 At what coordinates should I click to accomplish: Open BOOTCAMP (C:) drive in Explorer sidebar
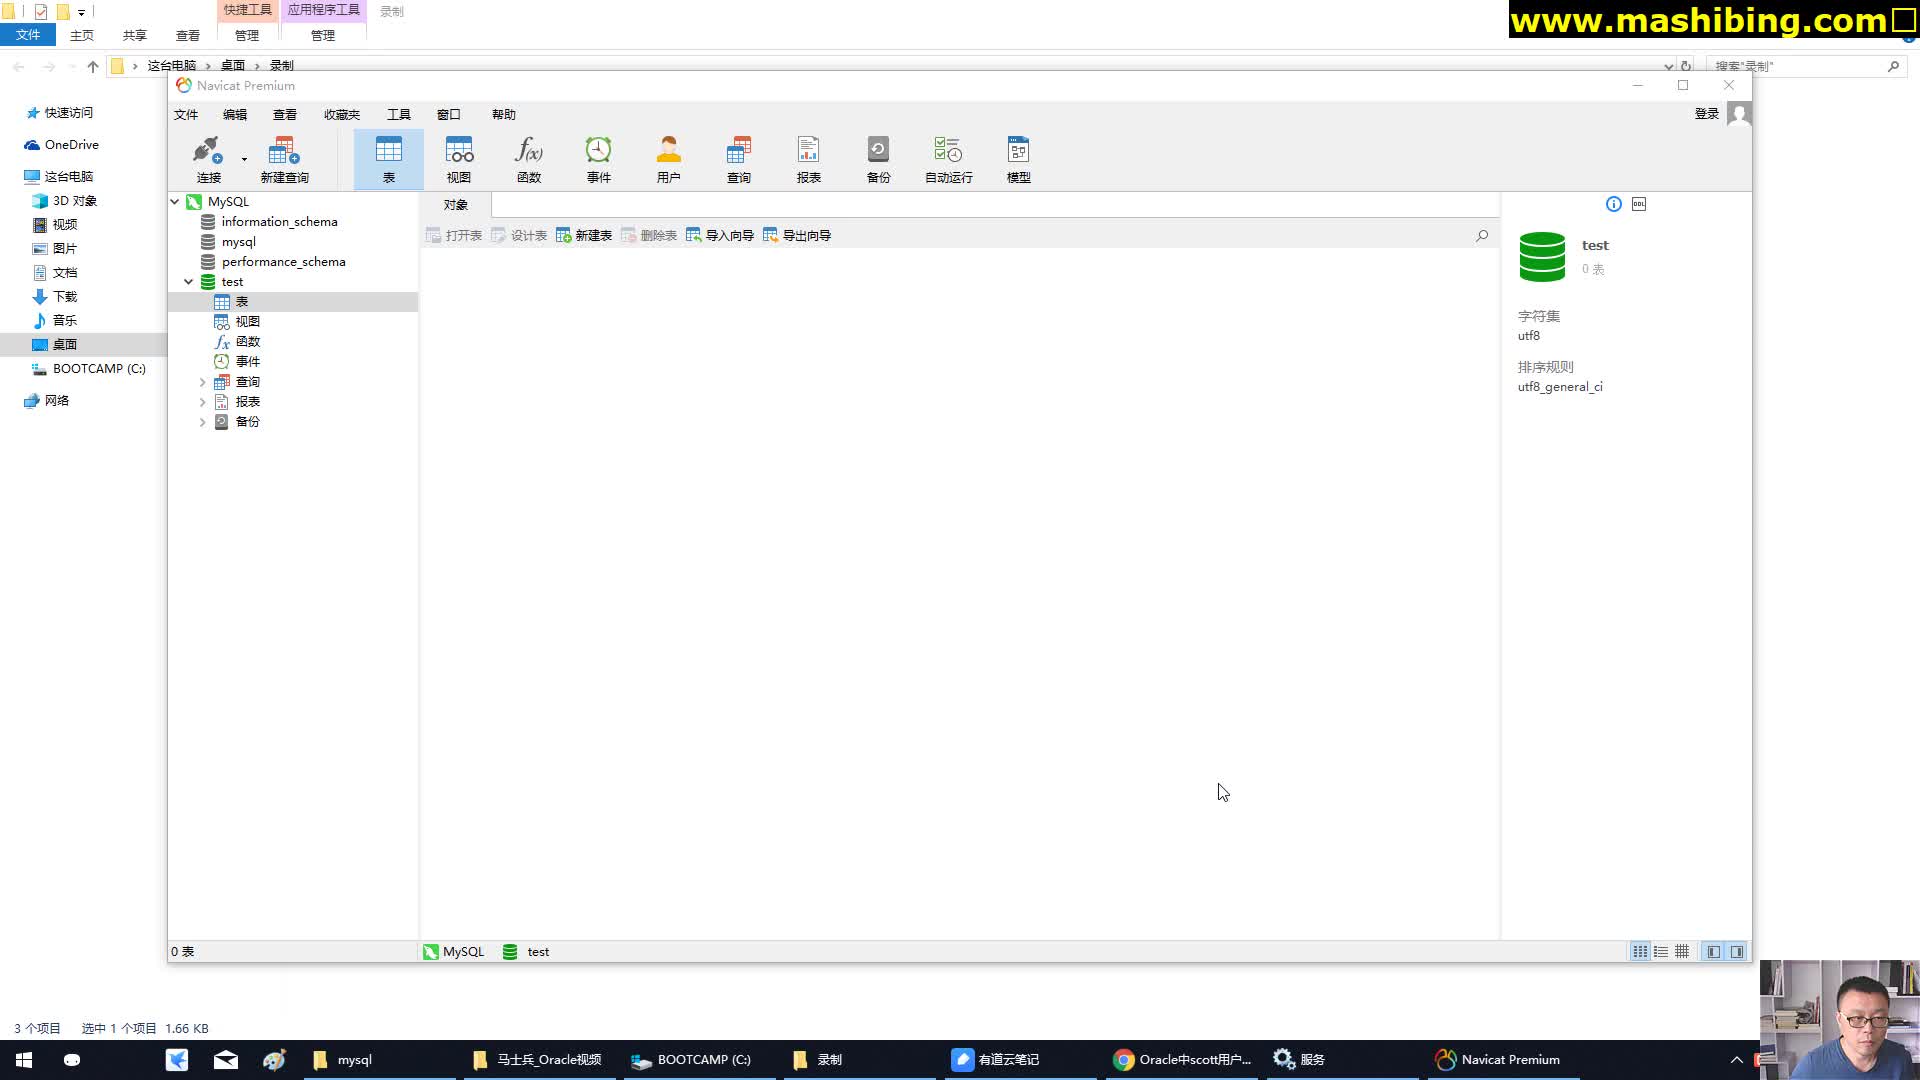[x=89, y=369]
